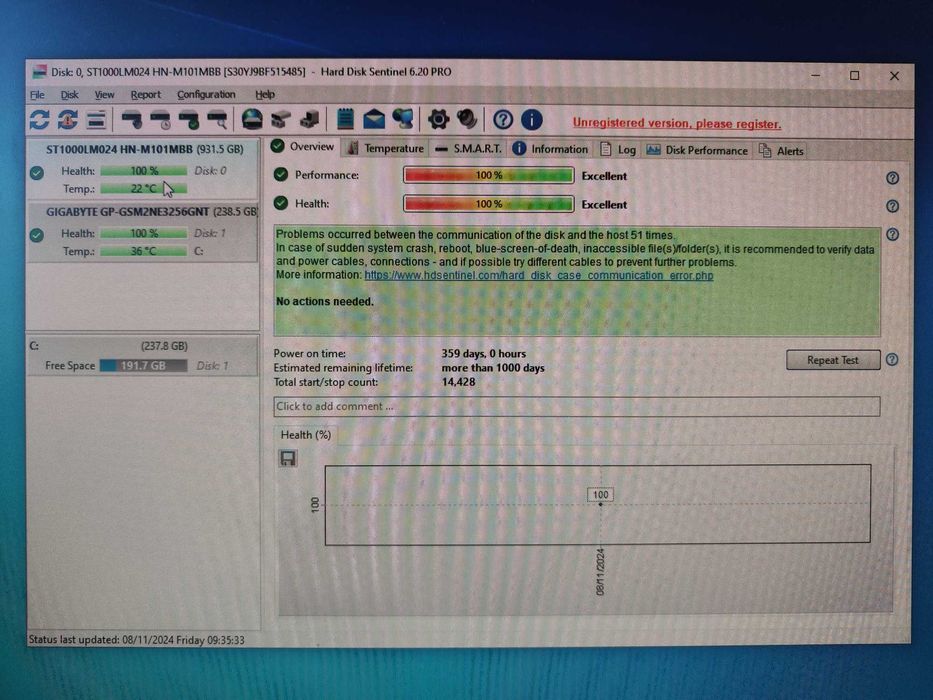The height and width of the screenshot is (700, 933).
Task: Click the globe on disk toolbar icon
Action: (x=252, y=120)
